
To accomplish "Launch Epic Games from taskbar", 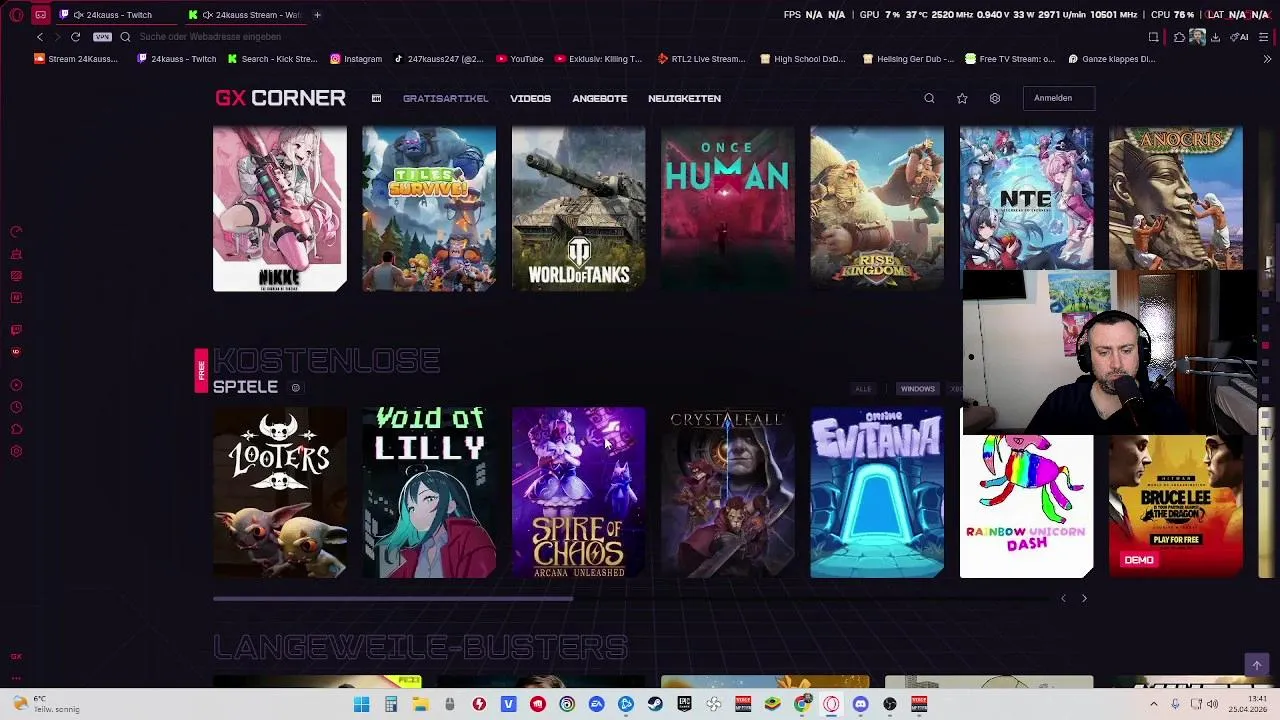I will coord(684,704).
